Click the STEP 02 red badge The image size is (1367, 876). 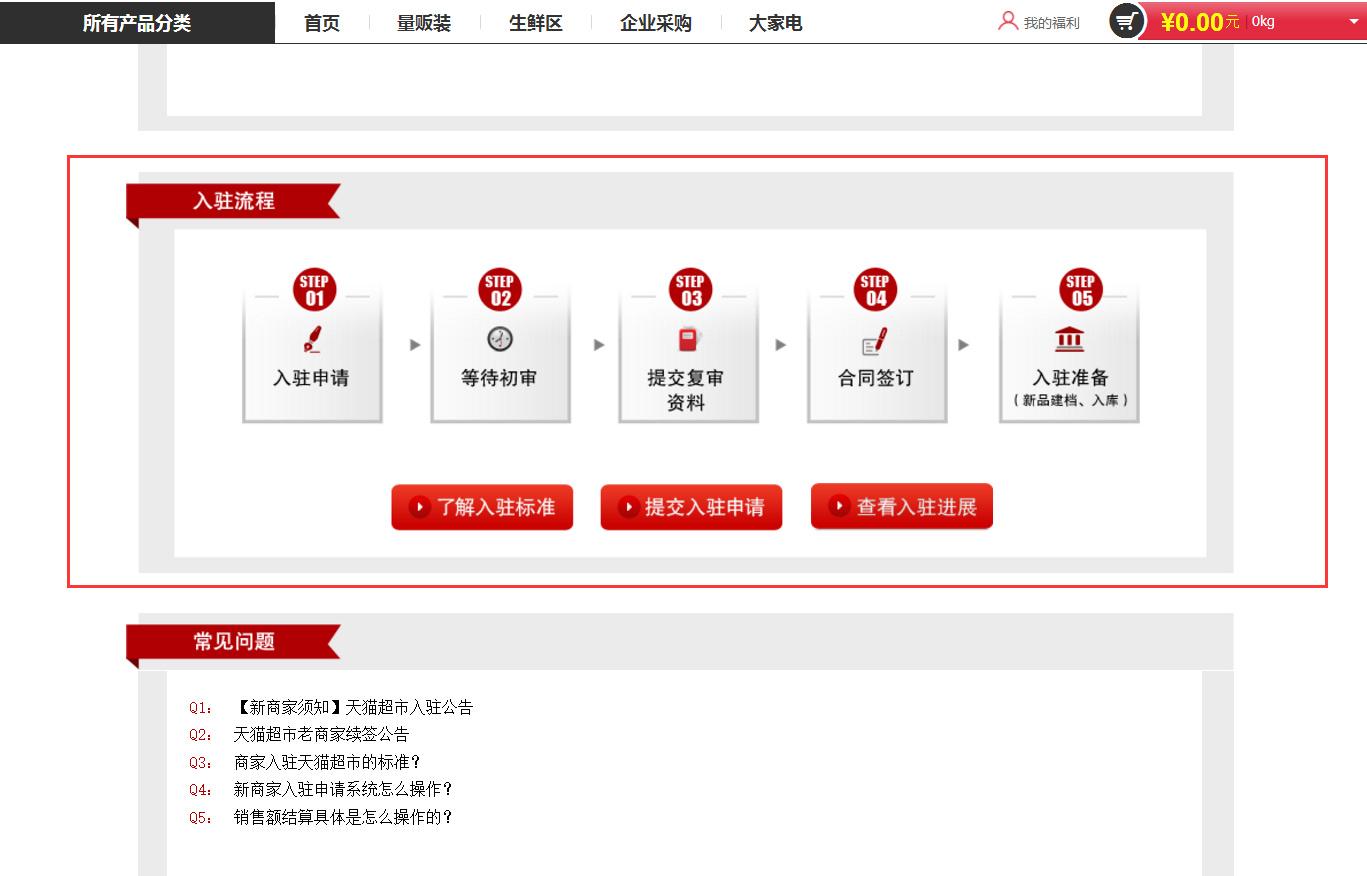coord(500,290)
